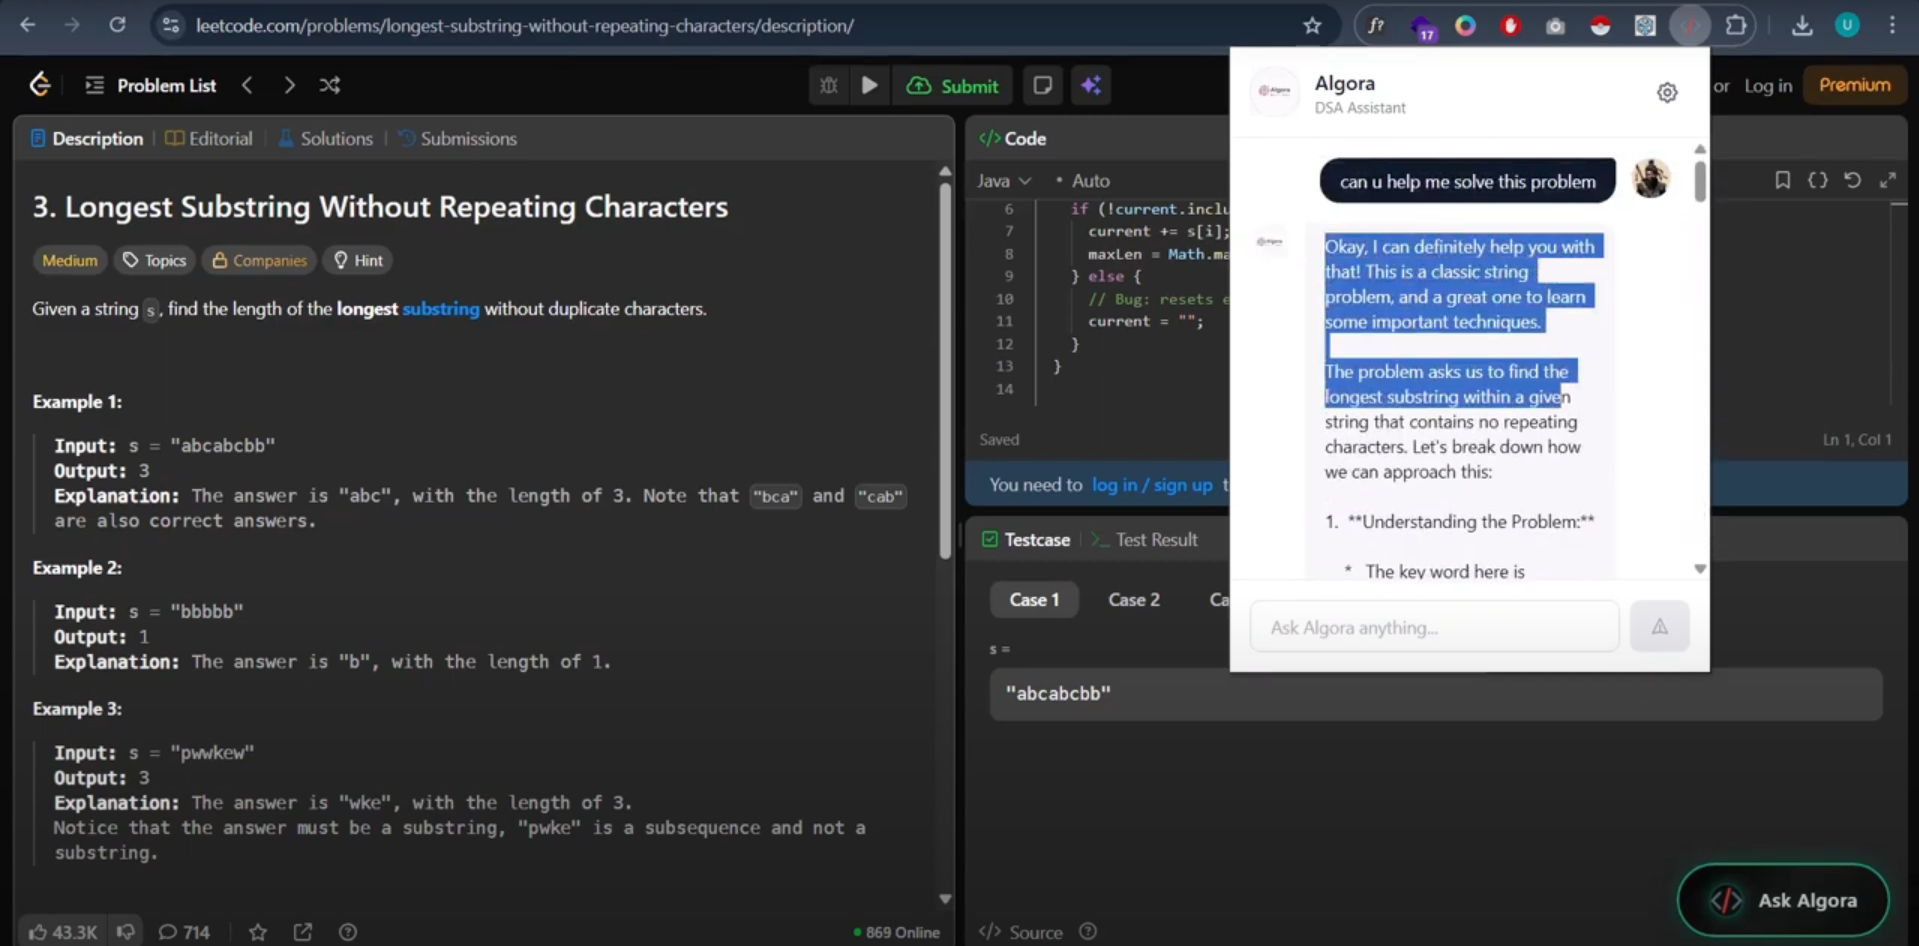Click the browser profile avatar U
This screenshot has height=946, width=1919.
1847,26
